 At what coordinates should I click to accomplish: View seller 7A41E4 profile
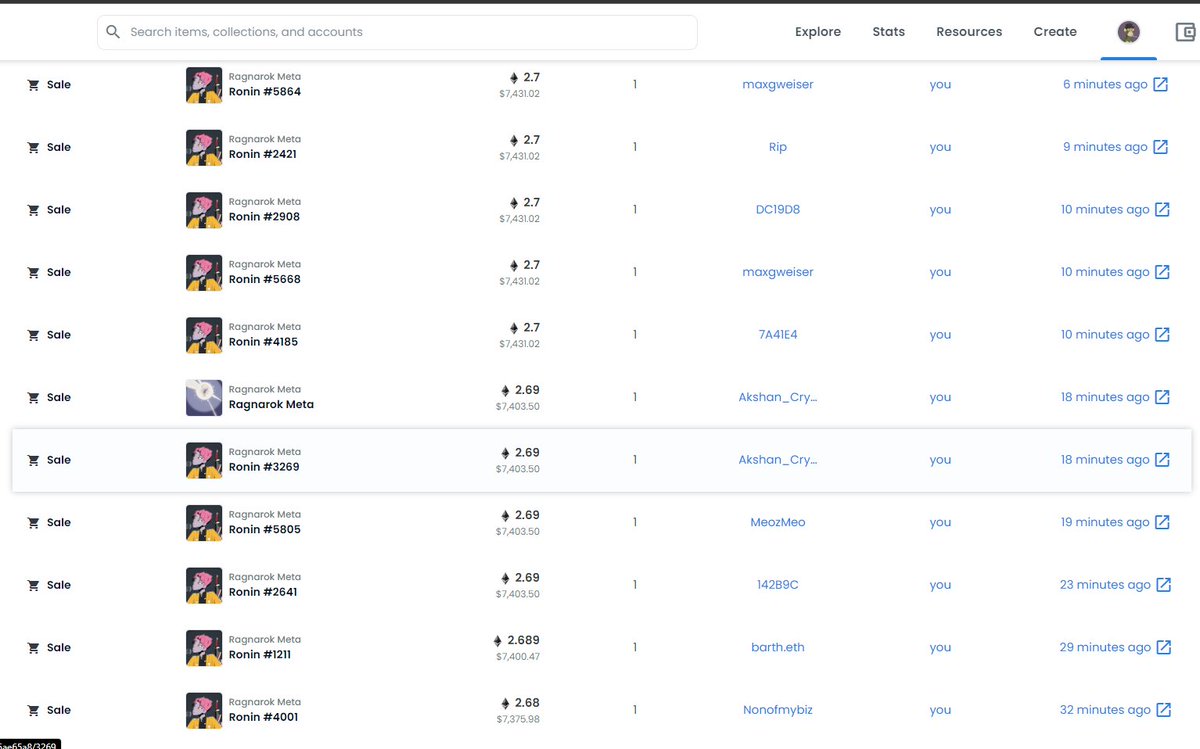tap(778, 335)
